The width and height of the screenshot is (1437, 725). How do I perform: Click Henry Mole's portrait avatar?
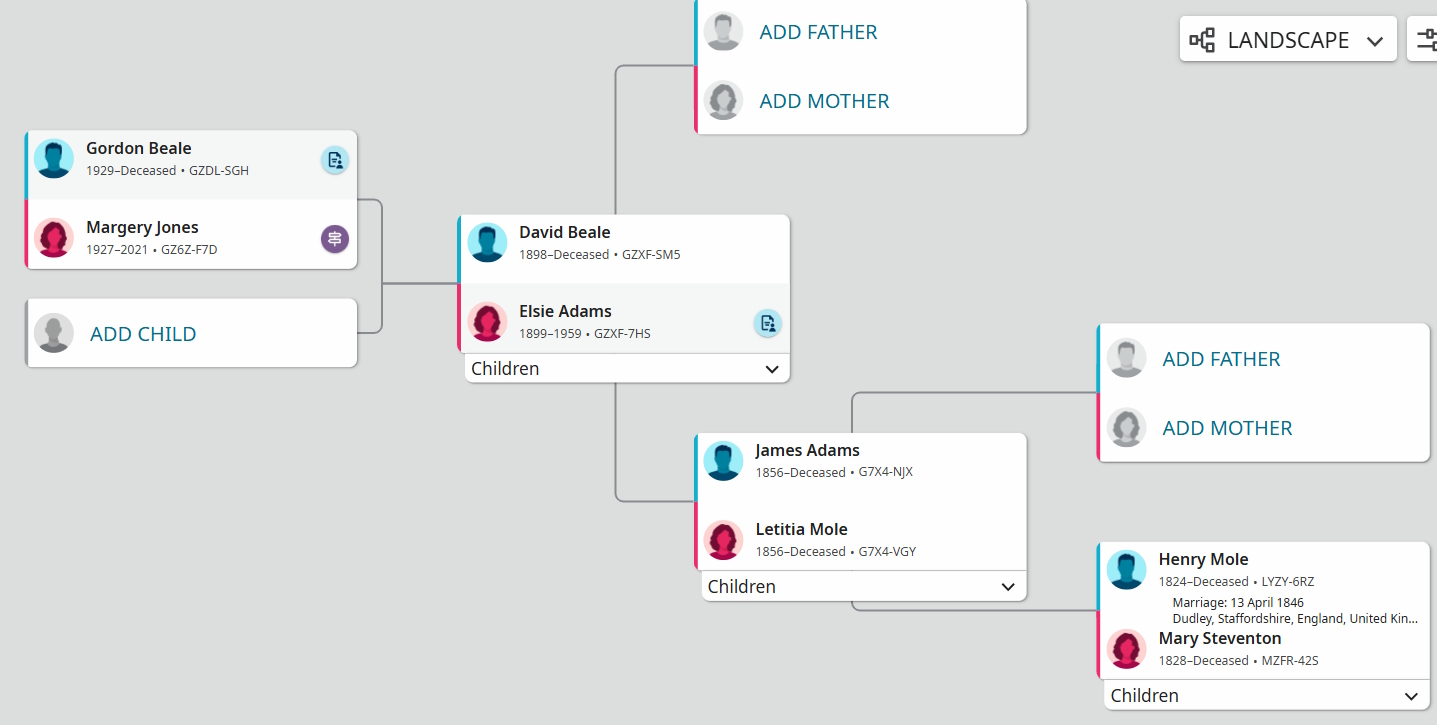[x=1126, y=570]
